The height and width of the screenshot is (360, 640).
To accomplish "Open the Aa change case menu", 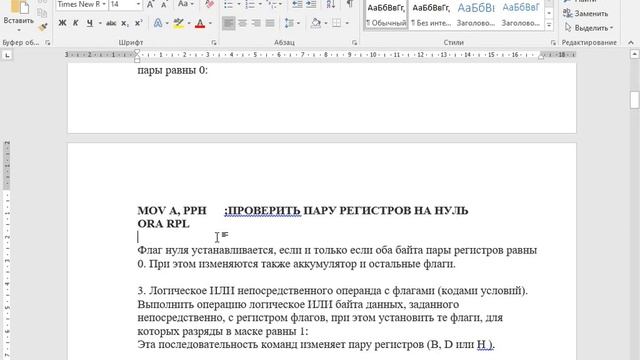I will pos(186,4).
